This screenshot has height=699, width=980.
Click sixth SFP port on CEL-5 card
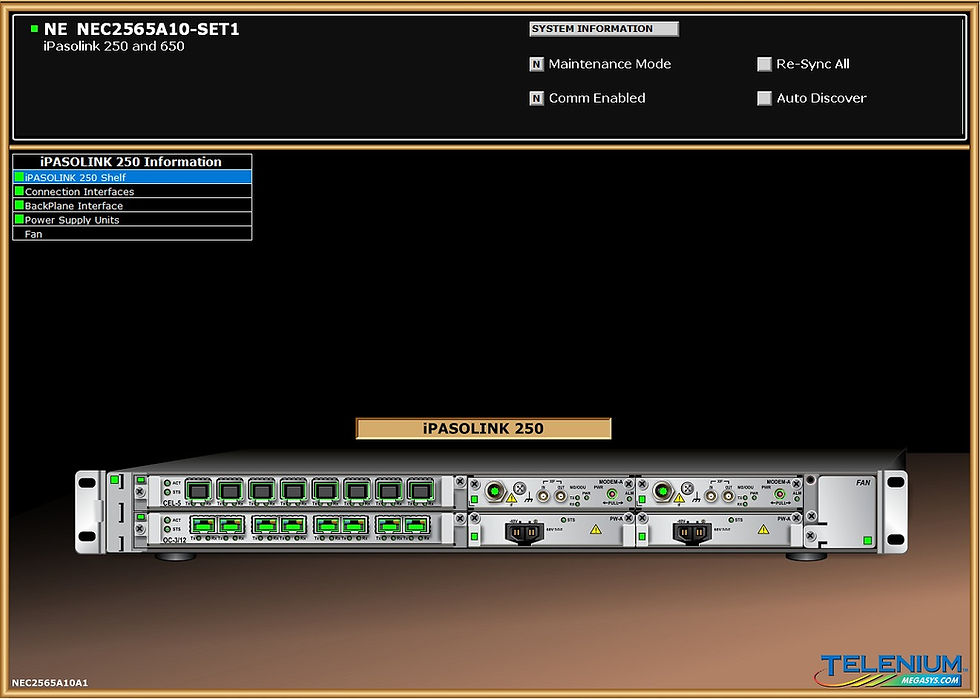[356, 490]
